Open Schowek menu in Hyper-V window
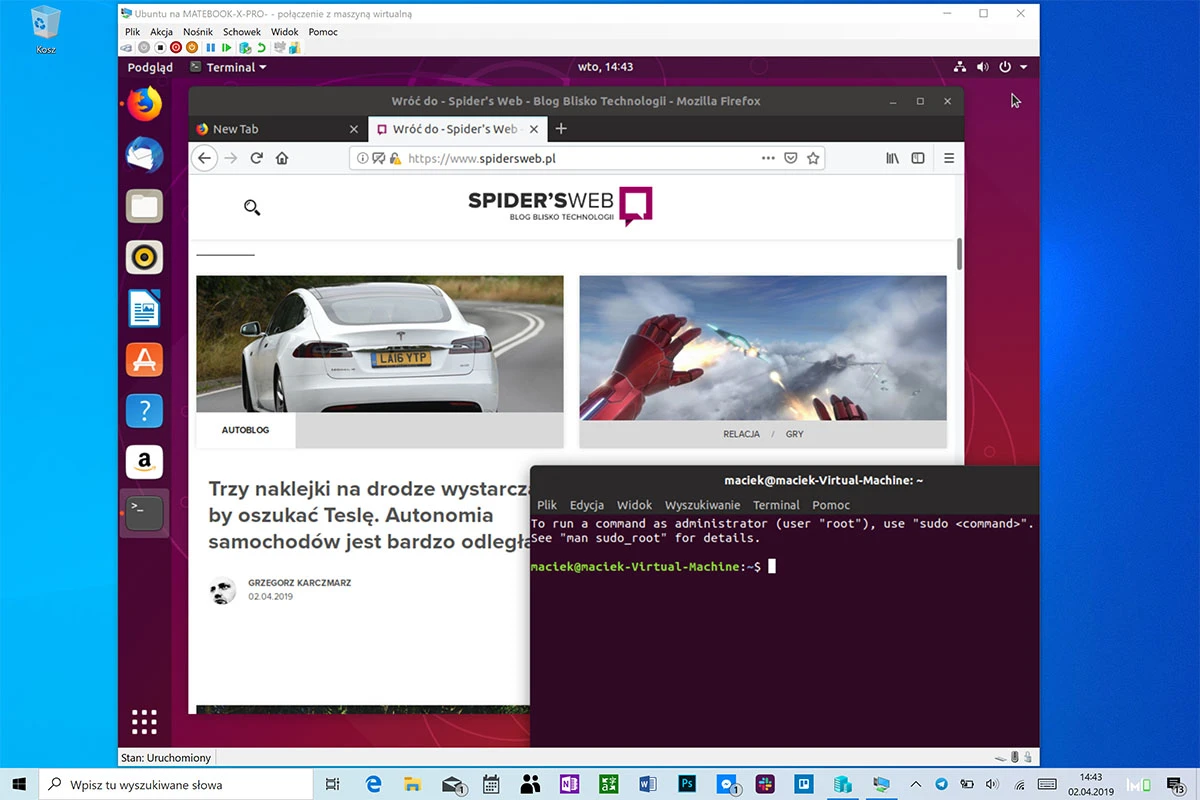Screen dimensions: 1200x800 click(x=242, y=32)
